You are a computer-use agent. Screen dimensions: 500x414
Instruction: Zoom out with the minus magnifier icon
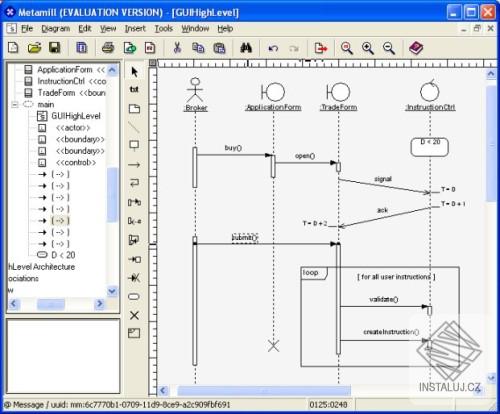pos(389,48)
